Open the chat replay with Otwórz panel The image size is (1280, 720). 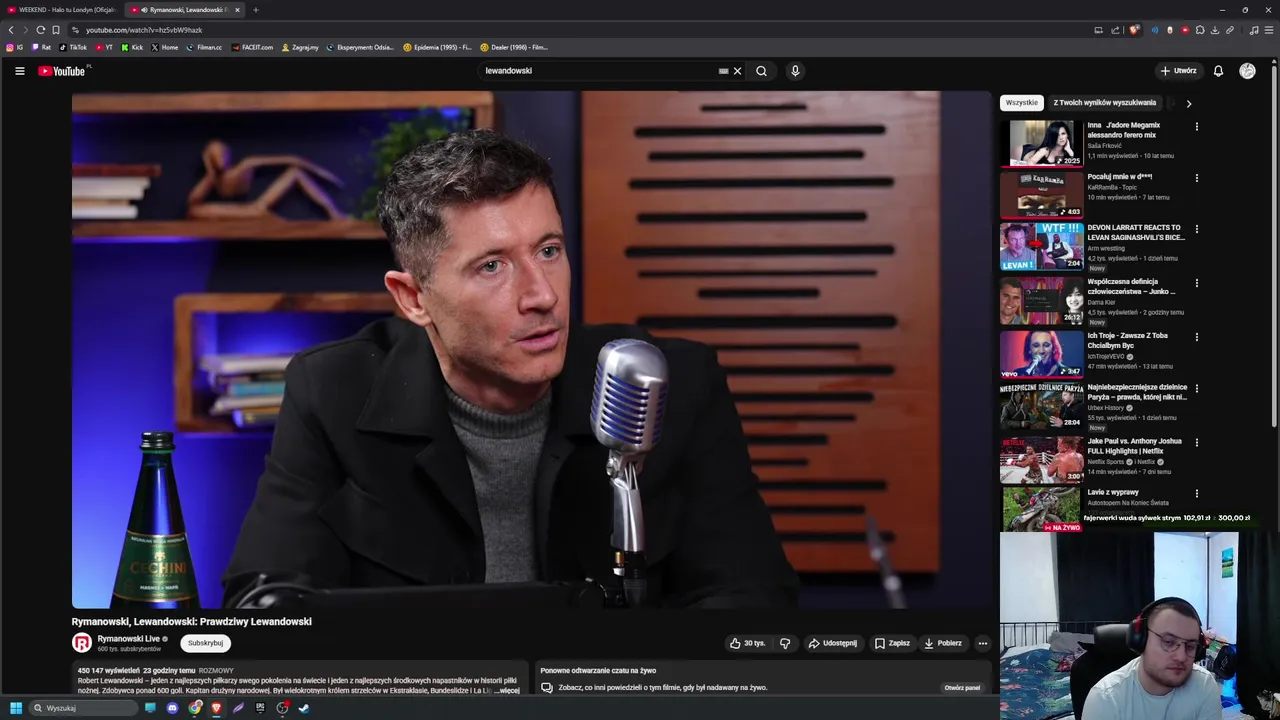(962, 688)
